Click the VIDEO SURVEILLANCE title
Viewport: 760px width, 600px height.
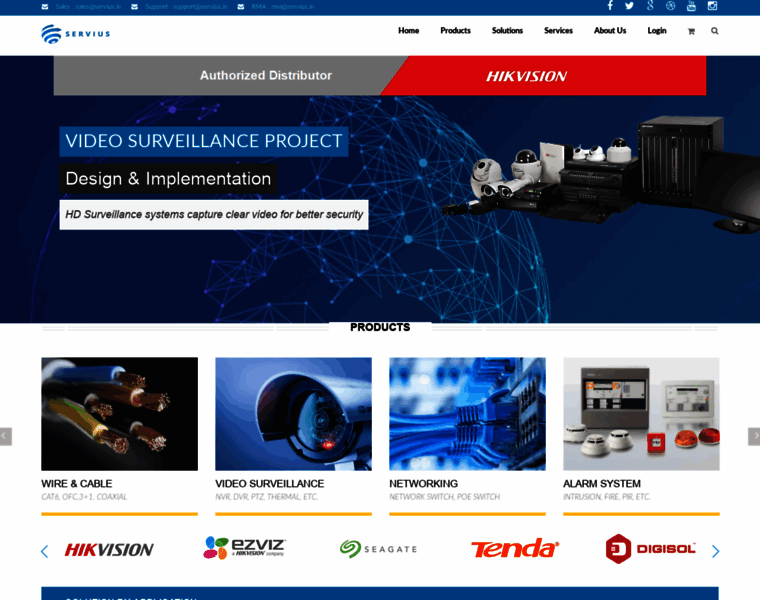pyautogui.click(x=269, y=484)
